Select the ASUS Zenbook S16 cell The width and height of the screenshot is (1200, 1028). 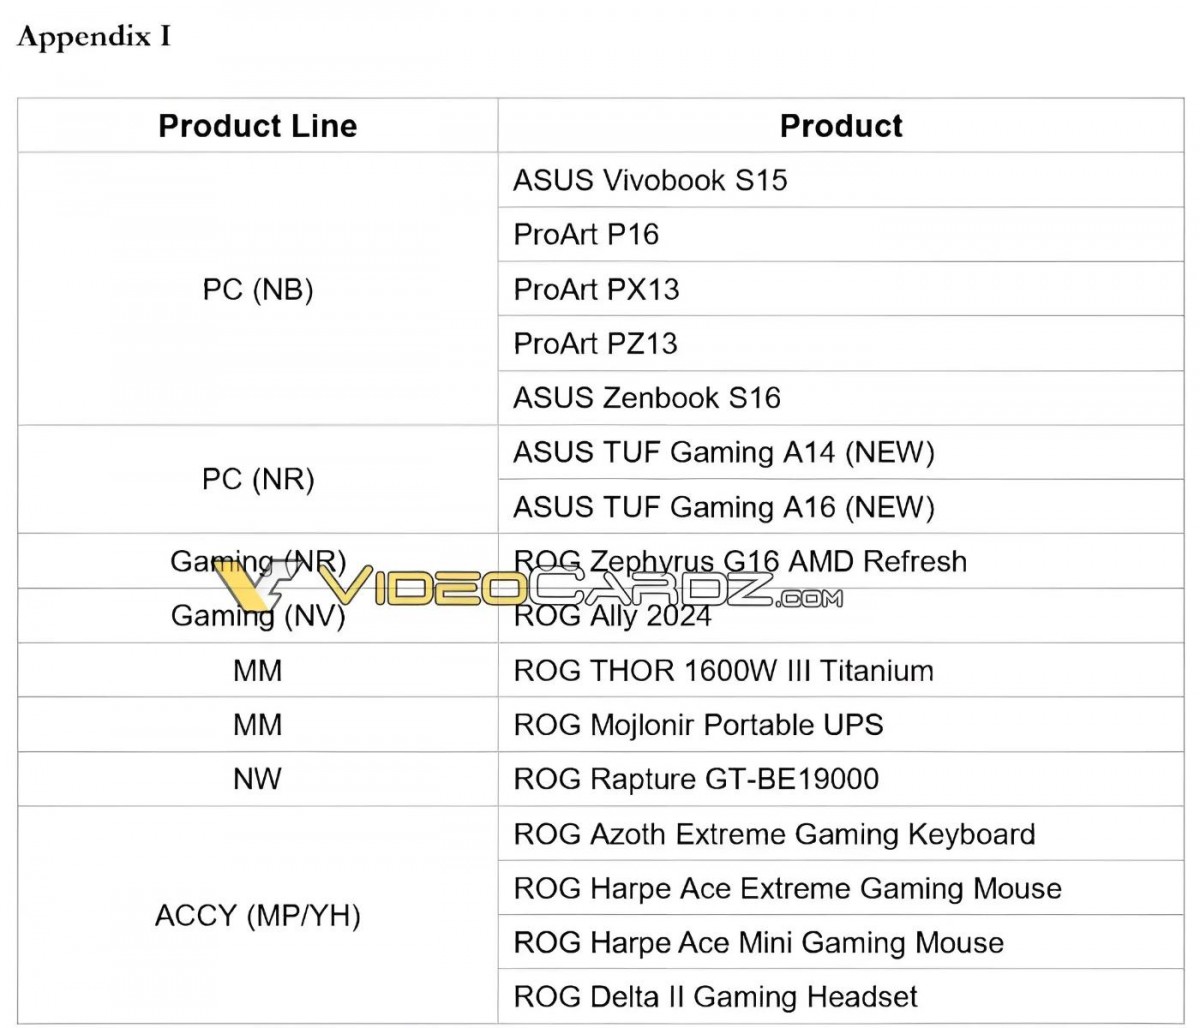click(841, 397)
